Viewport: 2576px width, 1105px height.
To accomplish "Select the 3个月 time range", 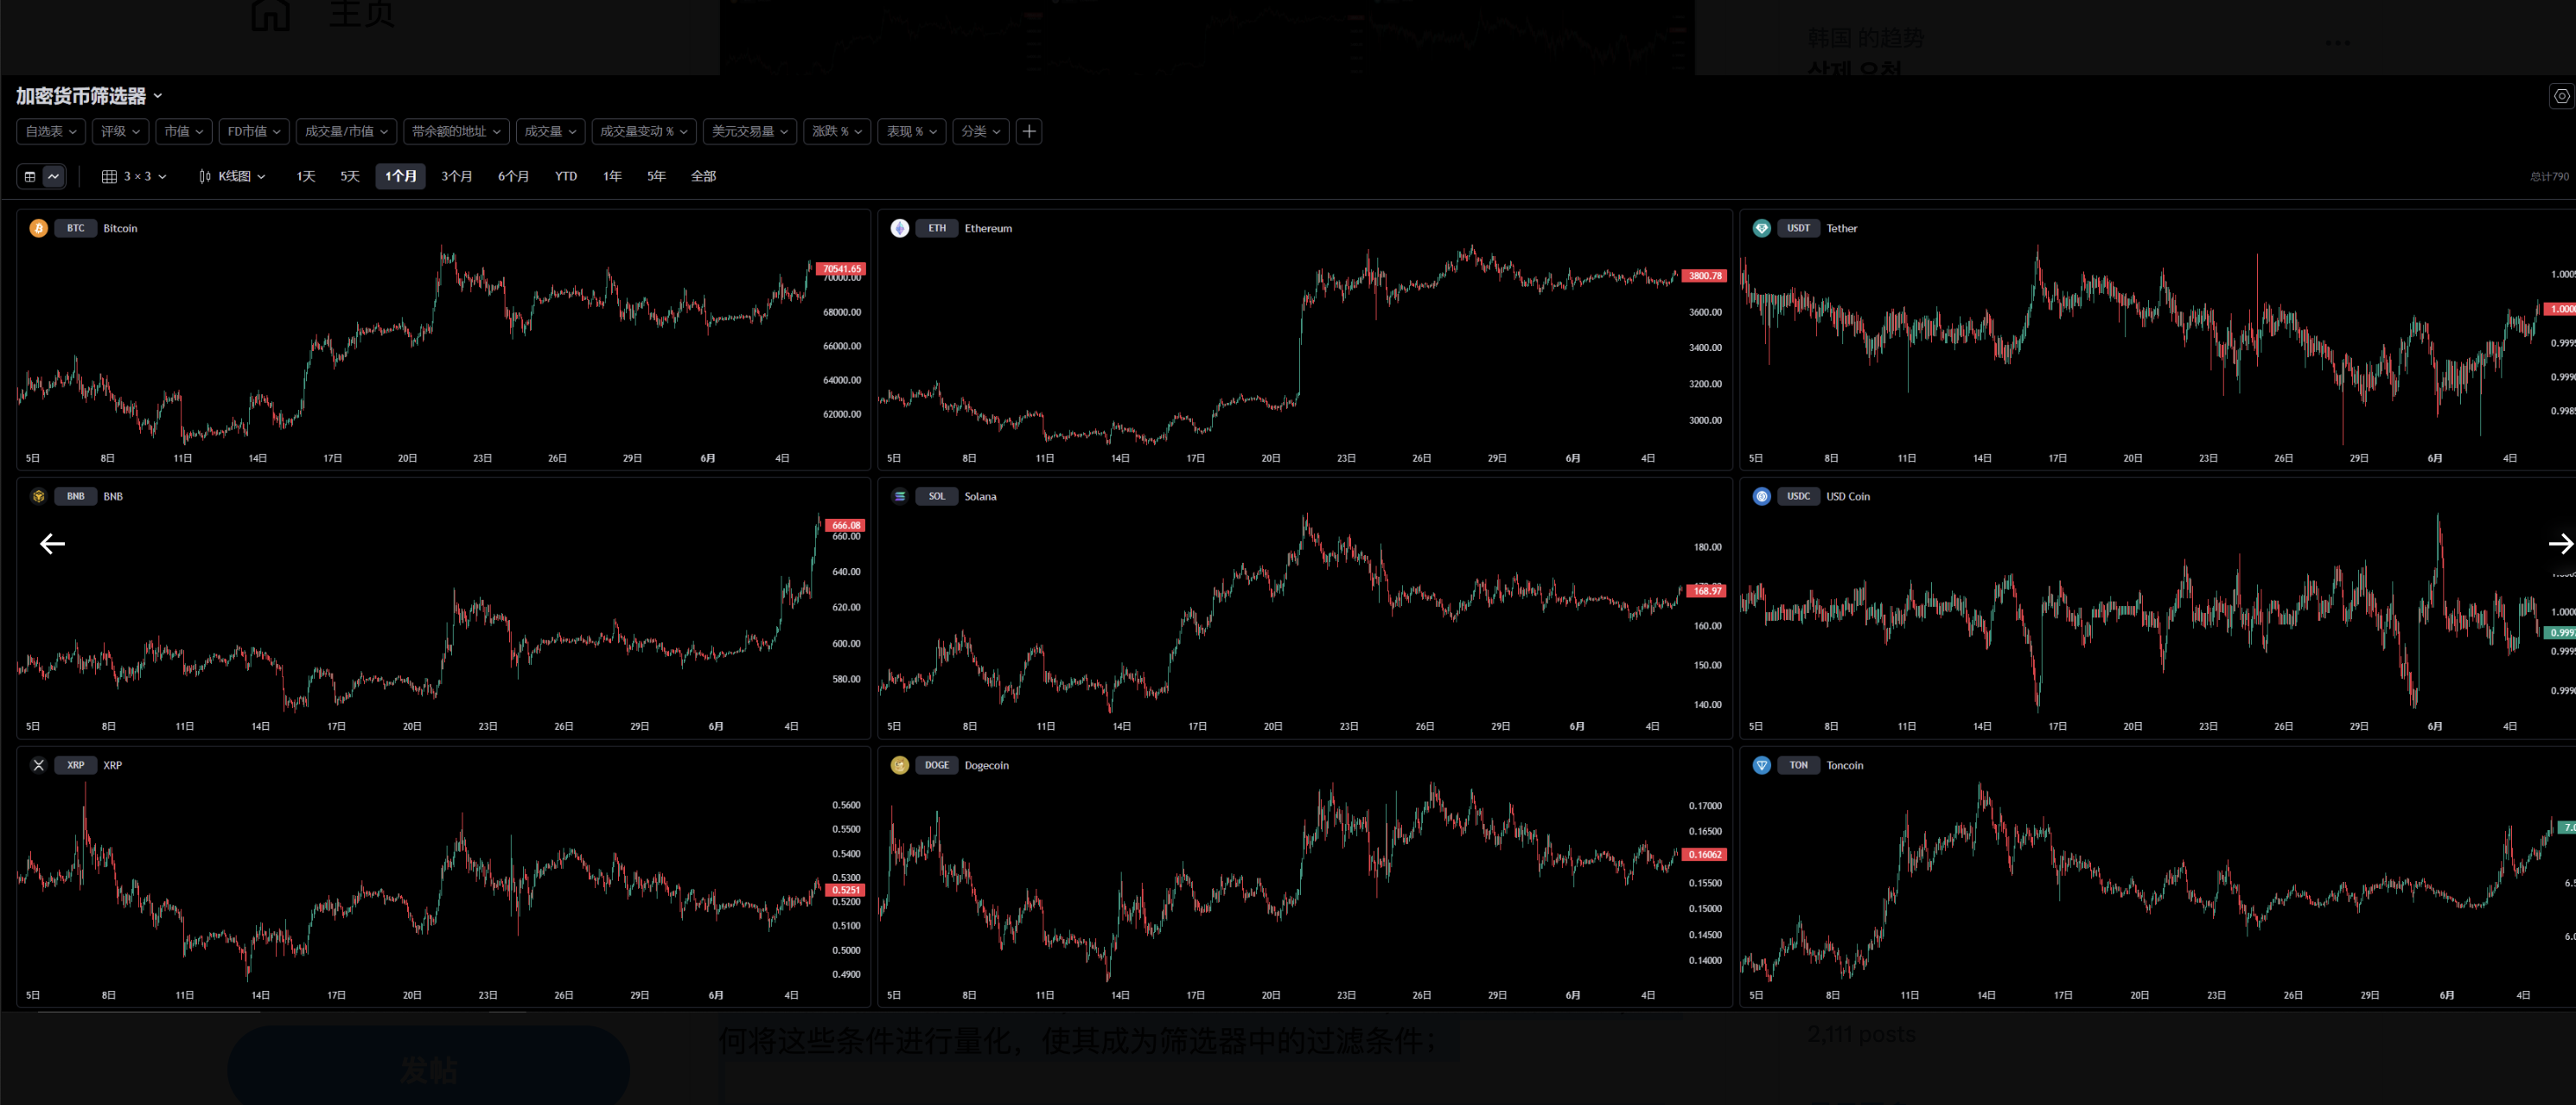I will point(457,176).
